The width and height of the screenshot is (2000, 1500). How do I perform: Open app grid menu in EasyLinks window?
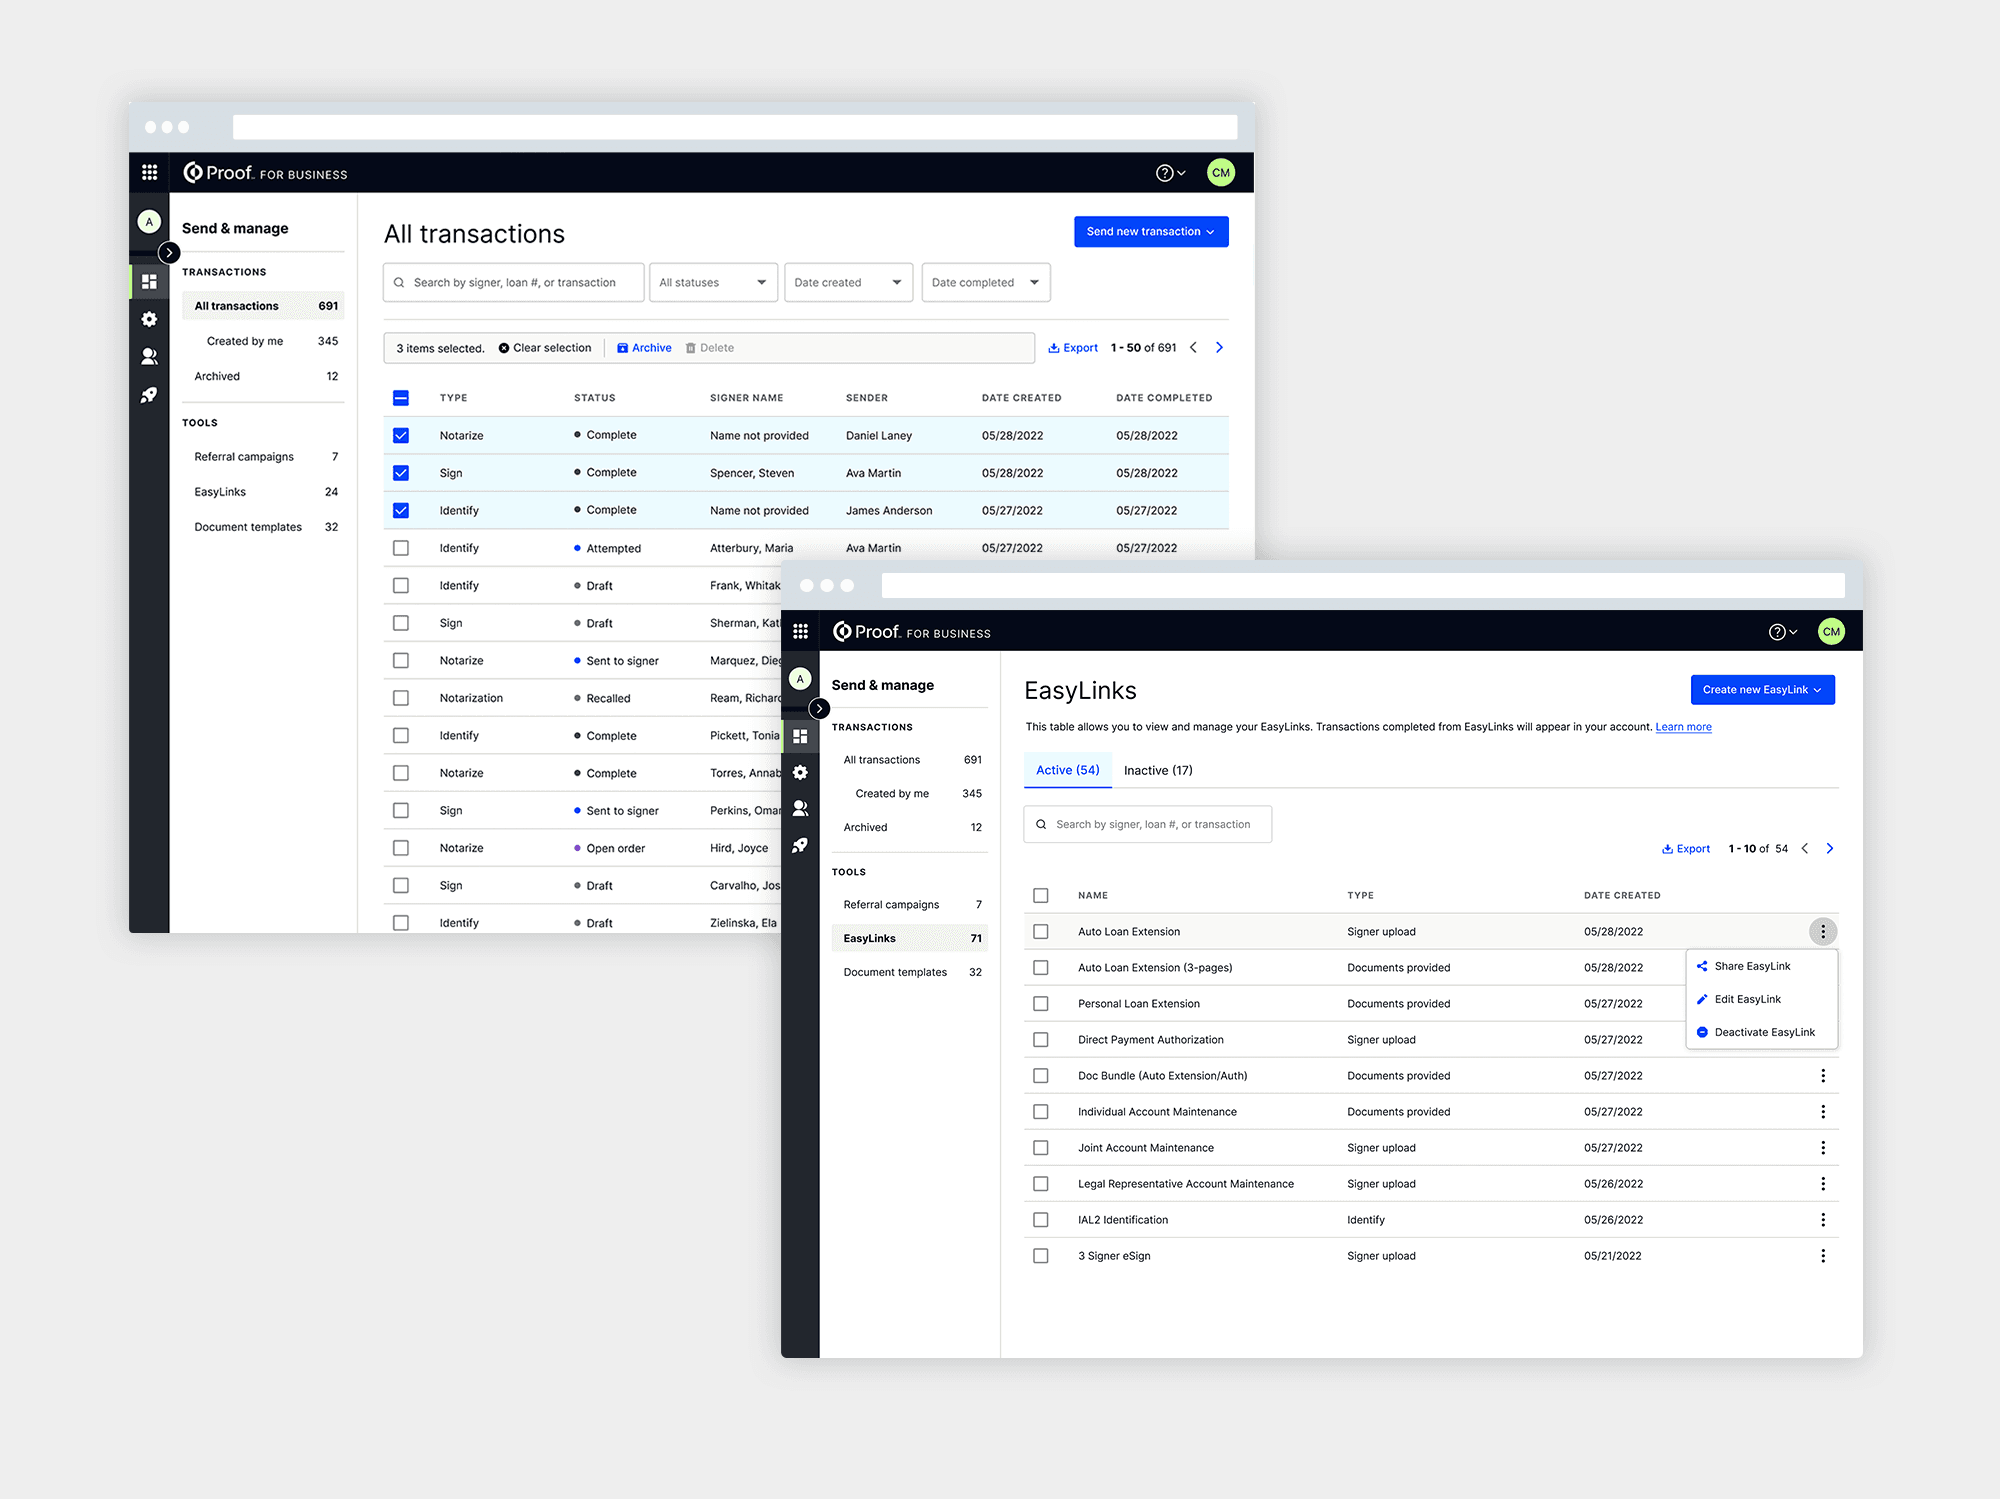click(800, 631)
